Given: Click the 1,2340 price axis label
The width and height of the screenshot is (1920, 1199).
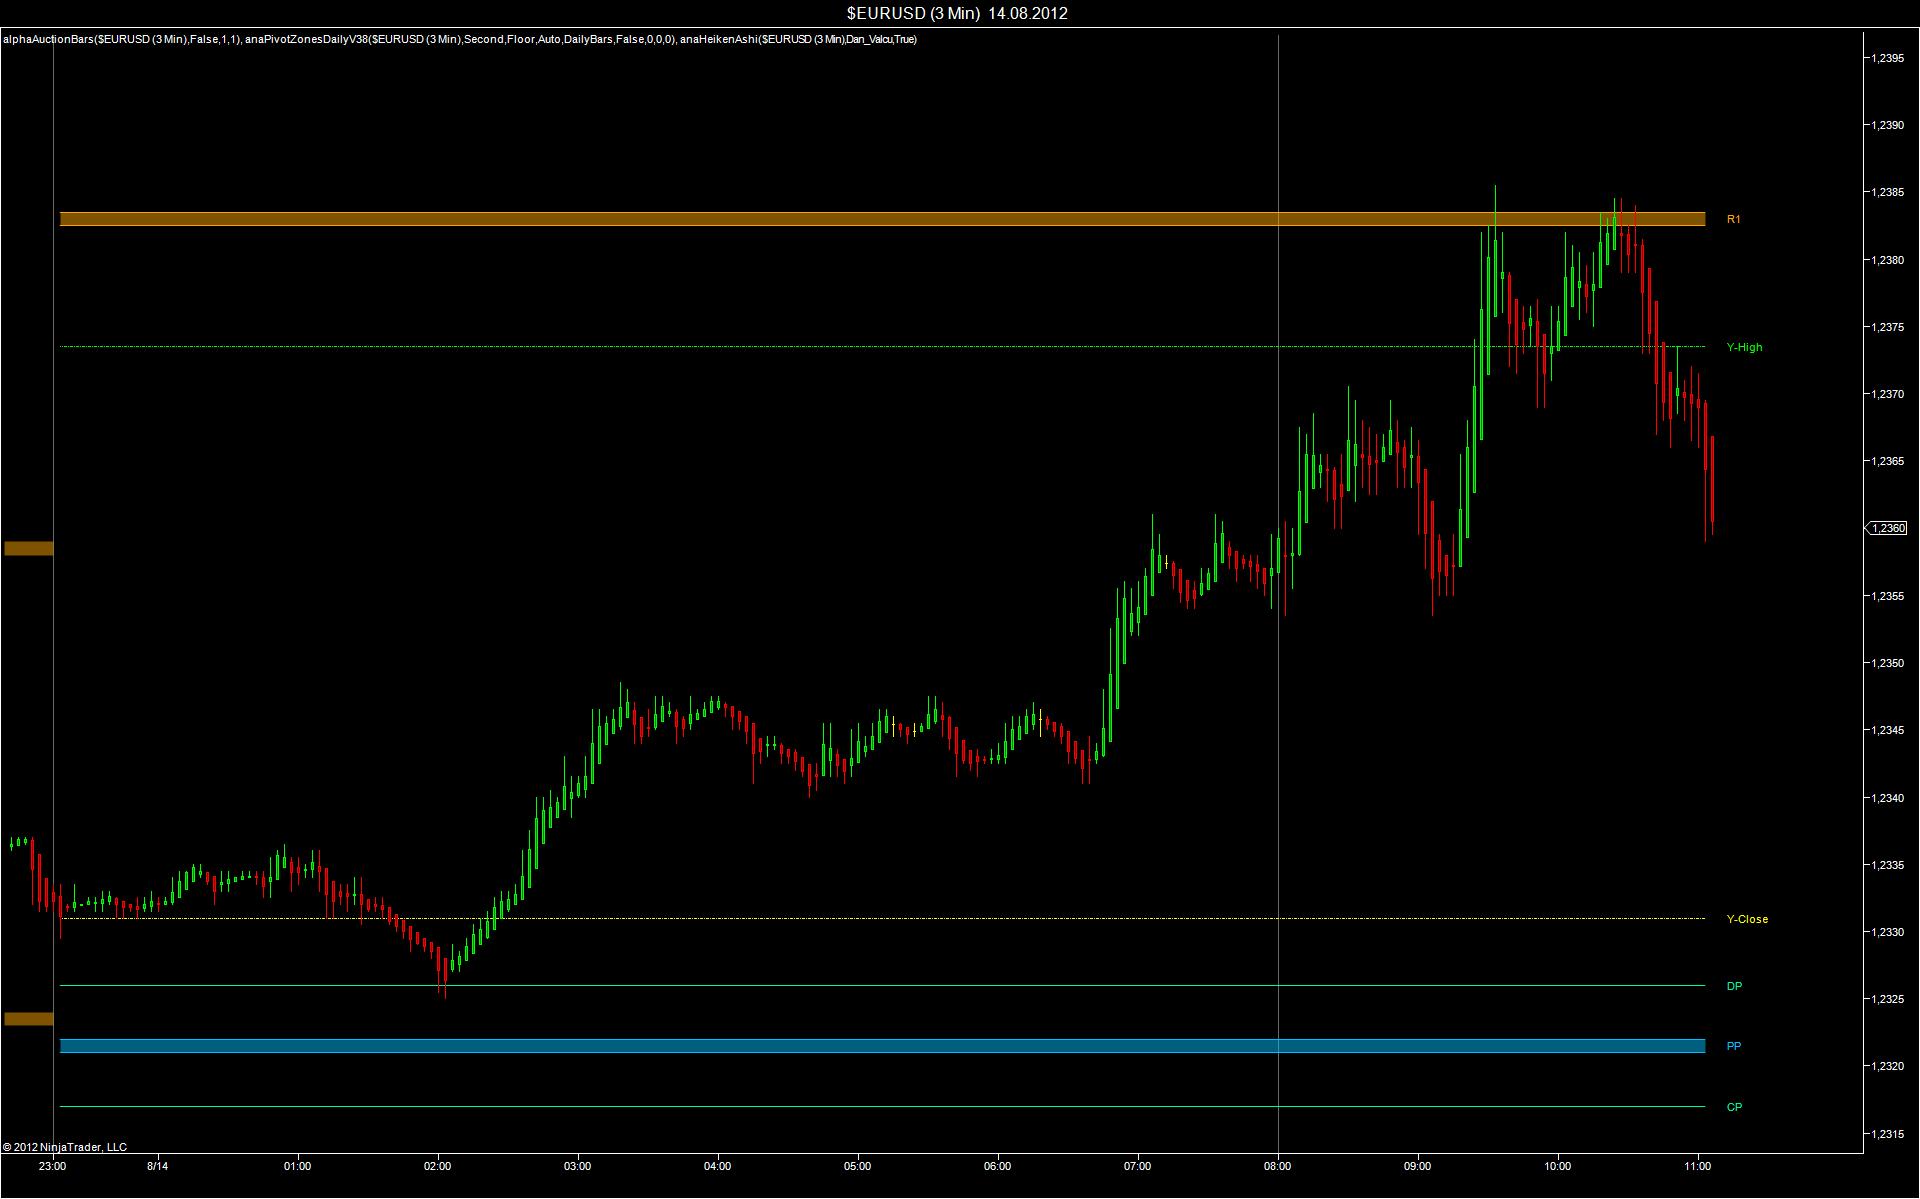Looking at the screenshot, I should 1888,798.
